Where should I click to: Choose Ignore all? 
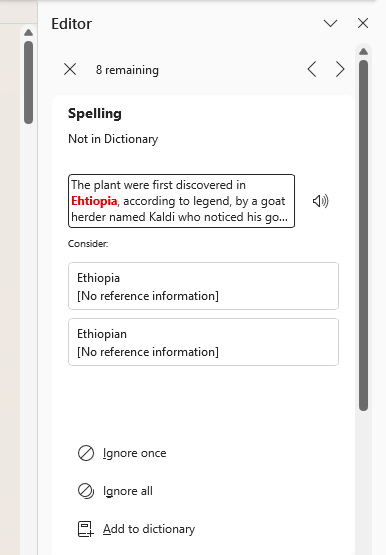[115, 491]
